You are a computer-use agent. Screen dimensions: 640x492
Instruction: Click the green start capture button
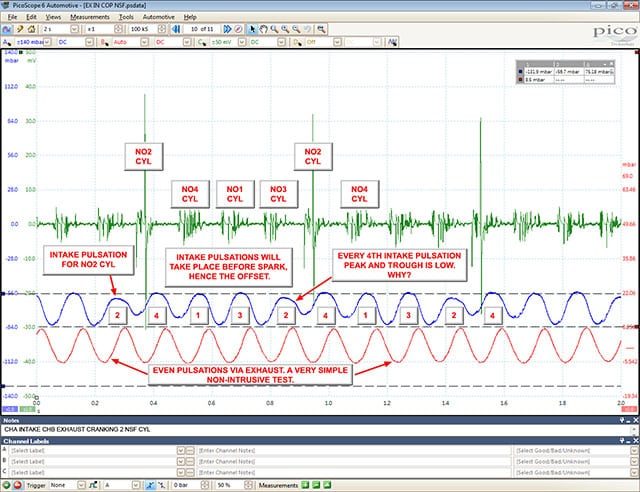(x=7, y=485)
